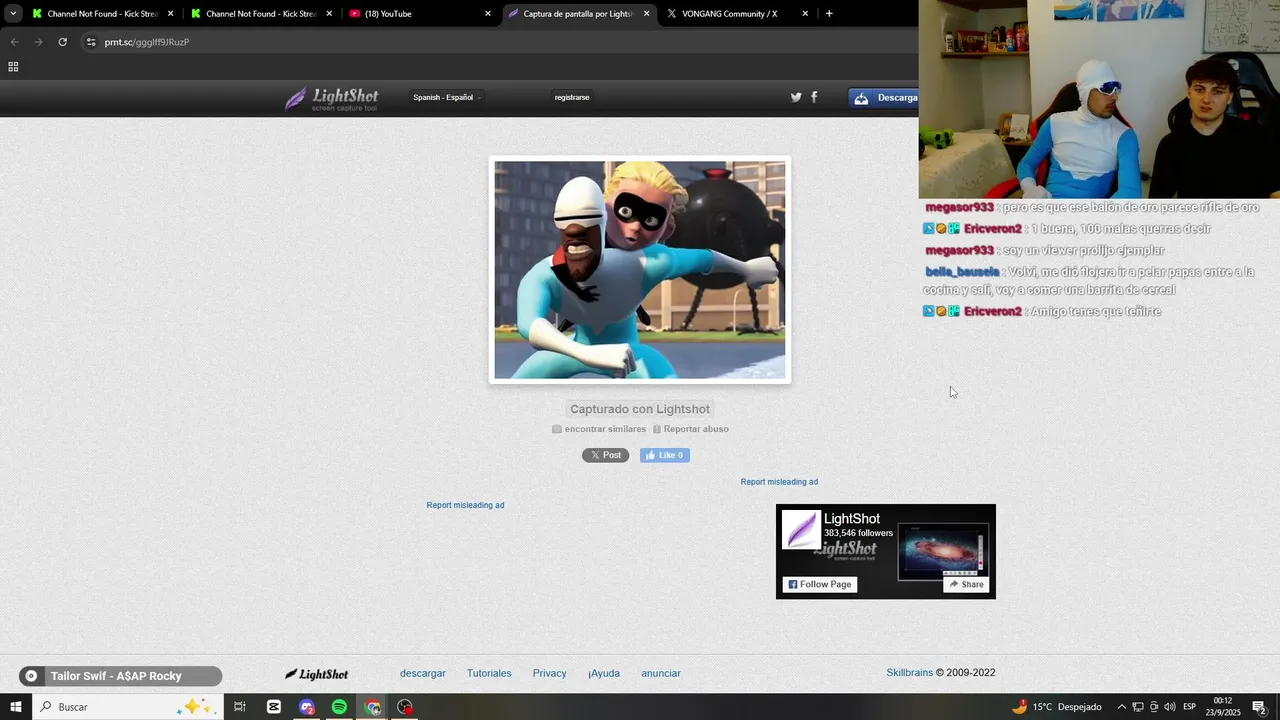Expand the hidden system tray icons chevron

pyautogui.click(x=1121, y=707)
